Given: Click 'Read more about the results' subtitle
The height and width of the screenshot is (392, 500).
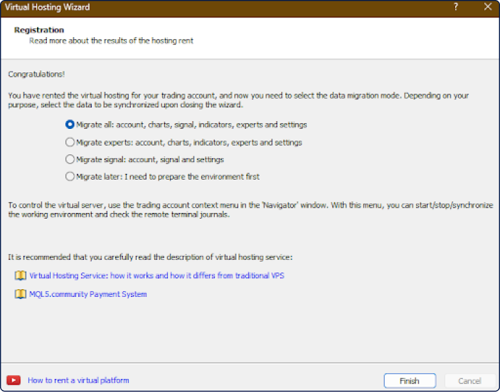Looking at the screenshot, I should (111, 41).
